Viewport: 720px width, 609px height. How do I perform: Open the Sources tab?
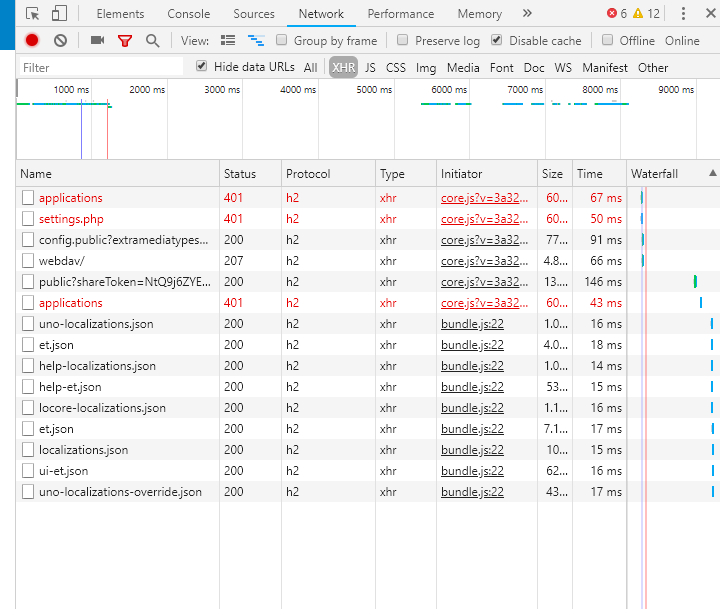pos(254,14)
